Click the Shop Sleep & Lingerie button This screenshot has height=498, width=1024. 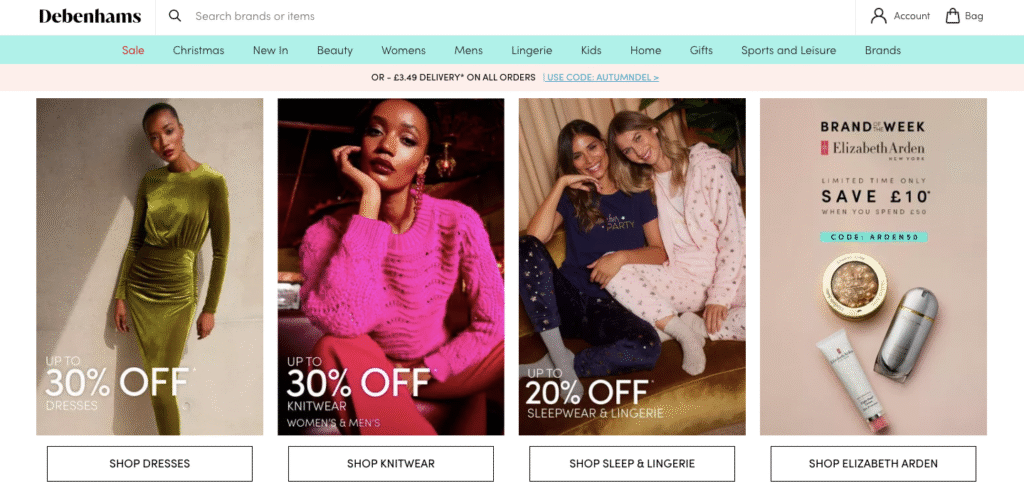pos(632,464)
